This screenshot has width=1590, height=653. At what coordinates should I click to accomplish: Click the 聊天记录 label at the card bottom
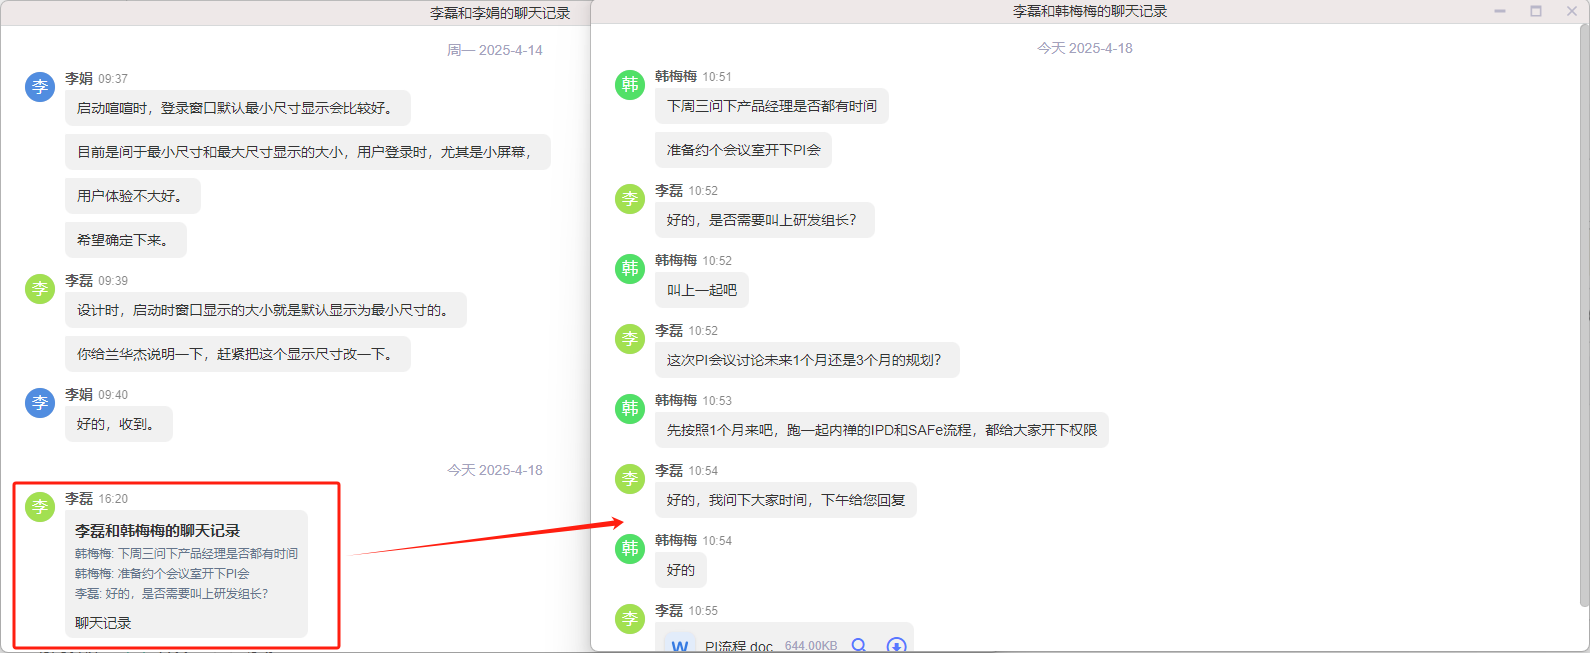103,623
